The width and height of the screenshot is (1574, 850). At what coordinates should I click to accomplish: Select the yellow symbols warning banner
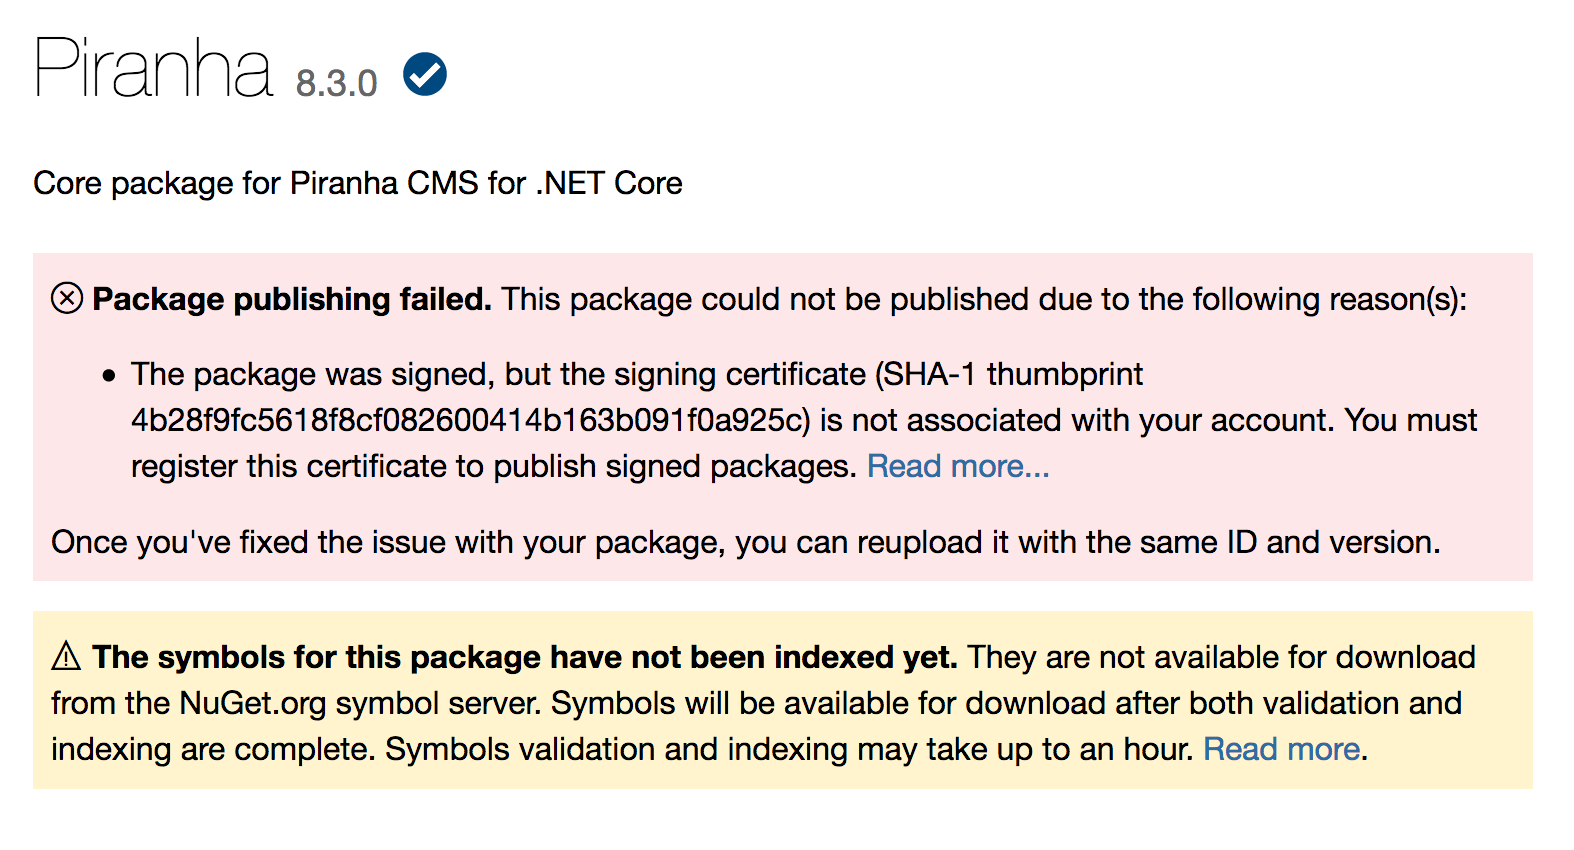tap(787, 700)
